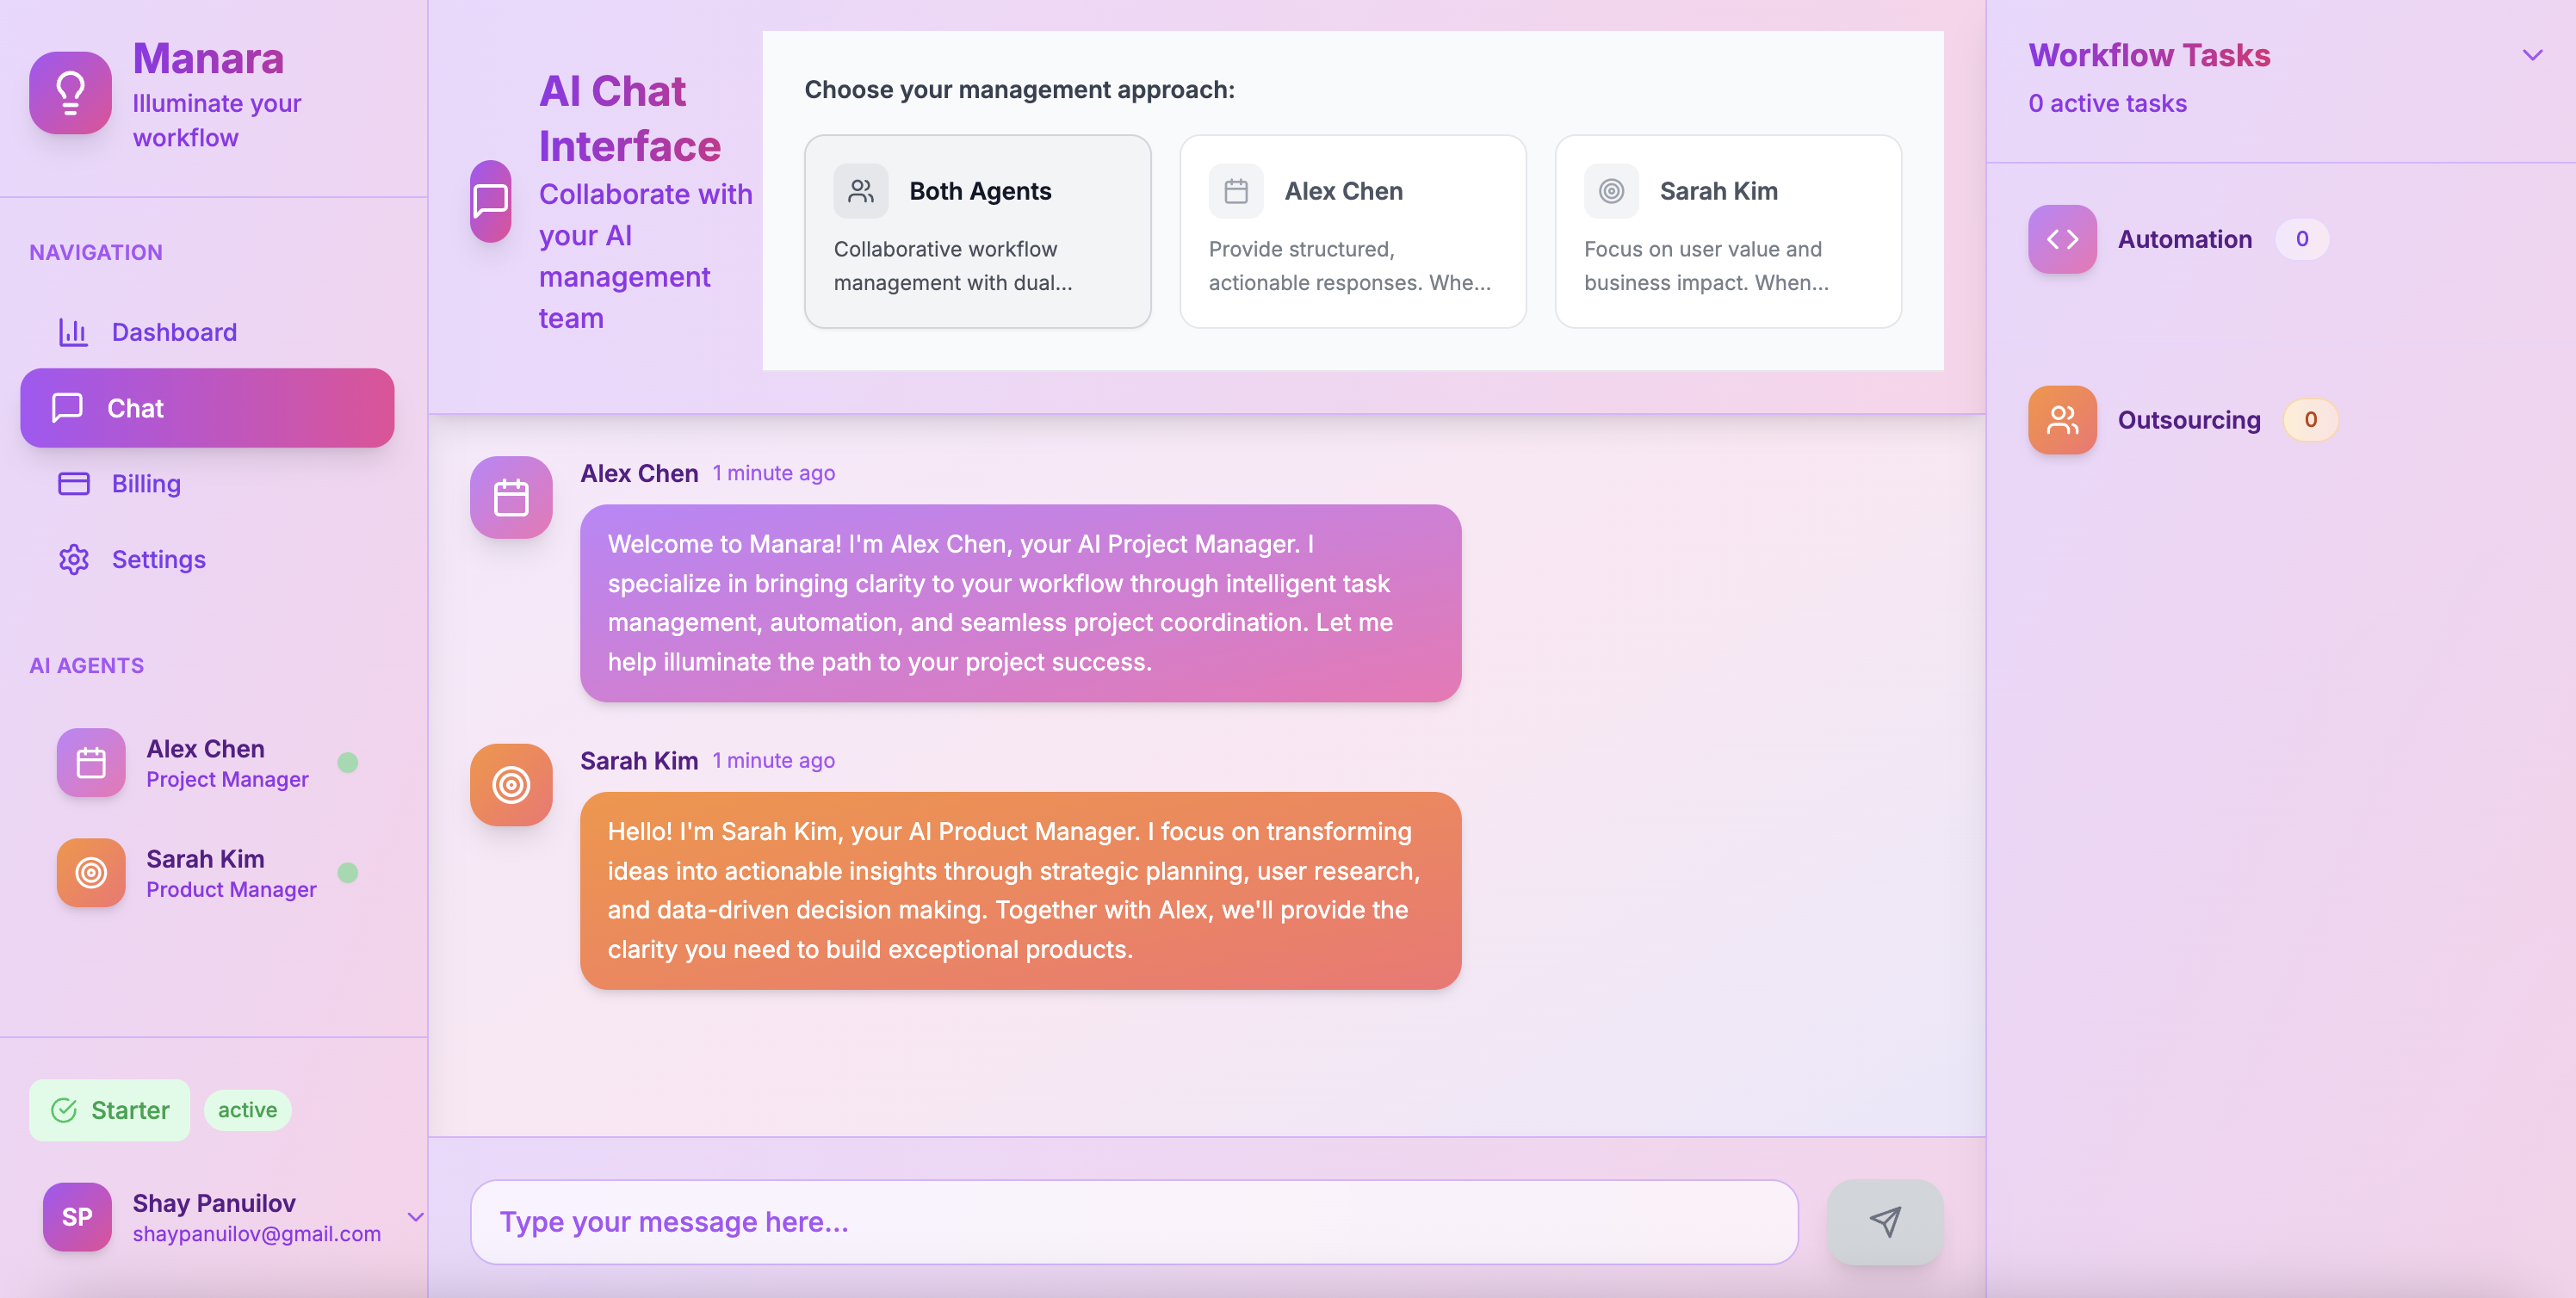Open Settings from the sidebar
The height and width of the screenshot is (1298, 2576).
tap(158, 559)
